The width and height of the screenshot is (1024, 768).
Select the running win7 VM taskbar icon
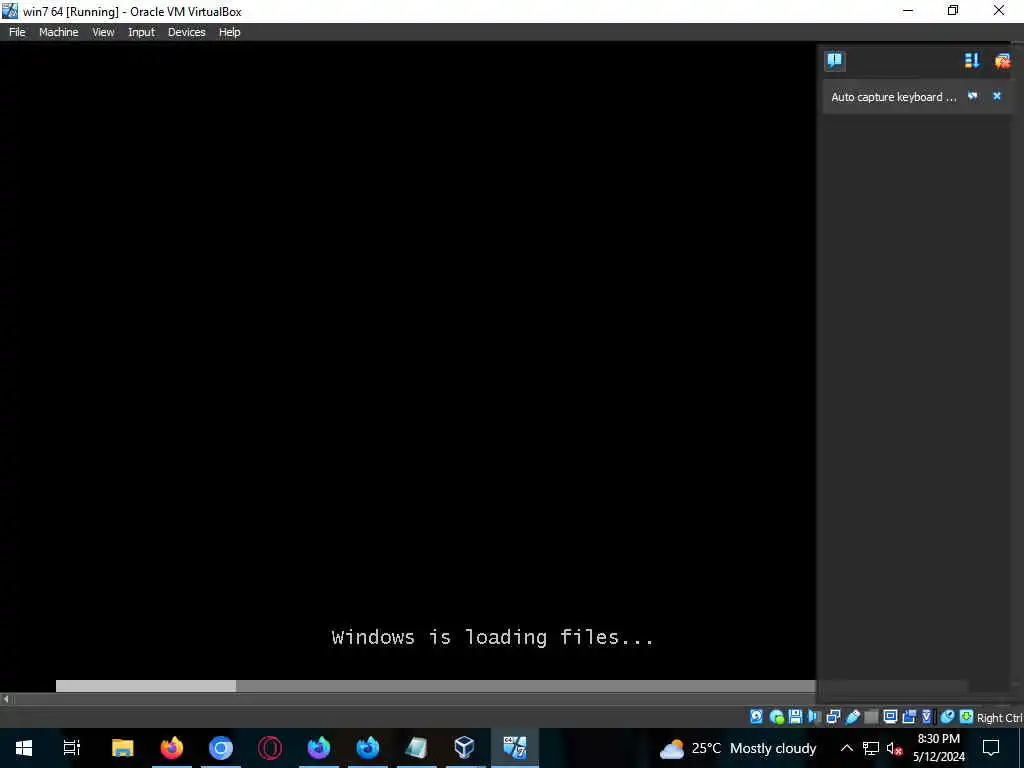coord(515,748)
